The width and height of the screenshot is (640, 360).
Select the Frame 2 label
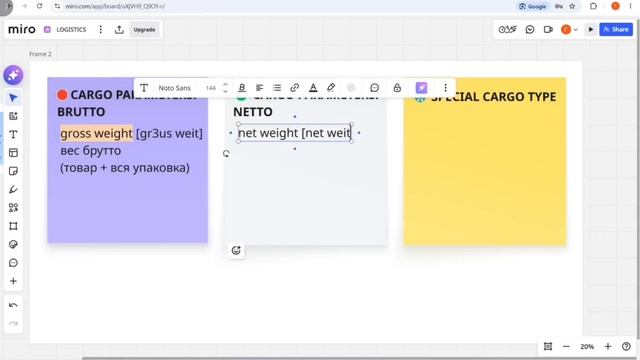point(40,54)
